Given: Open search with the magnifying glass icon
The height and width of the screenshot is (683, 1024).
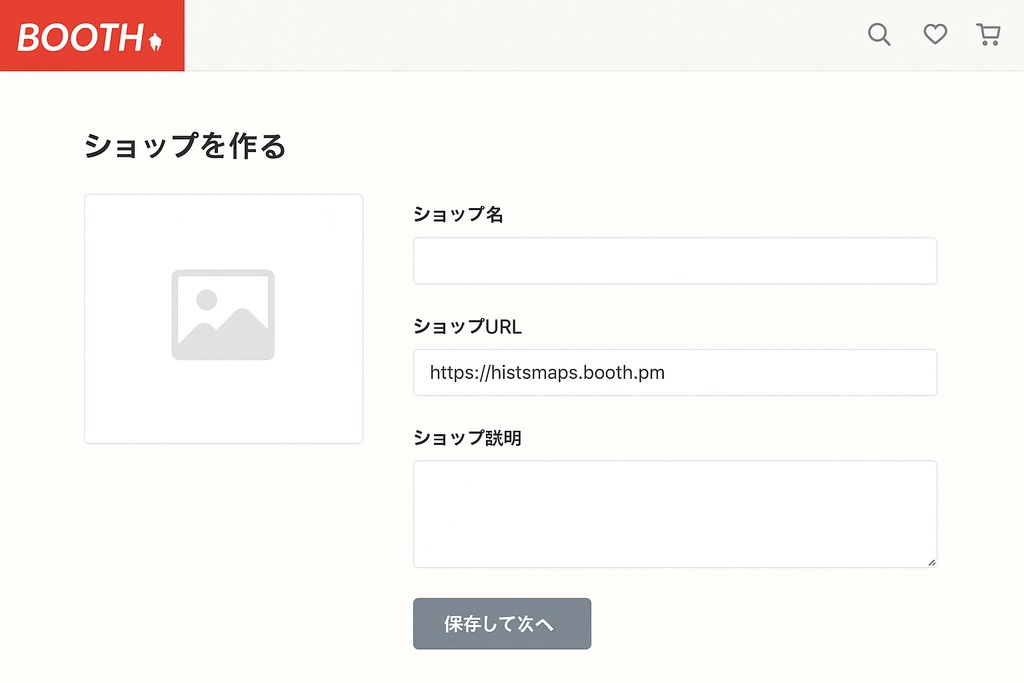Looking at the screenshot, I should (879, 35).
